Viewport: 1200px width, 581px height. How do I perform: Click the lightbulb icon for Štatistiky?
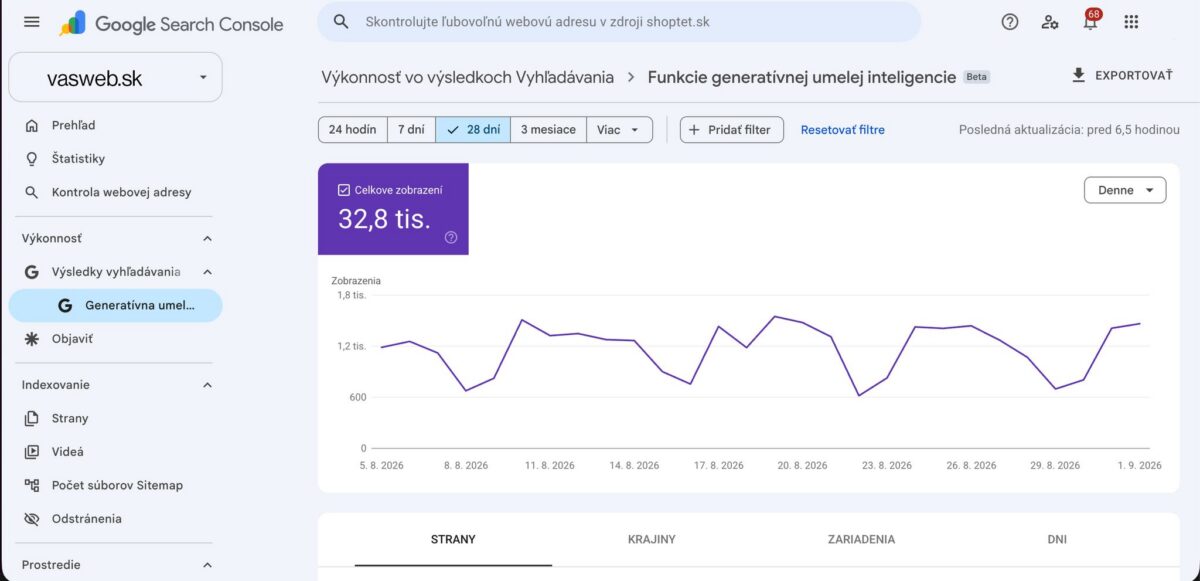coord(32,159)
